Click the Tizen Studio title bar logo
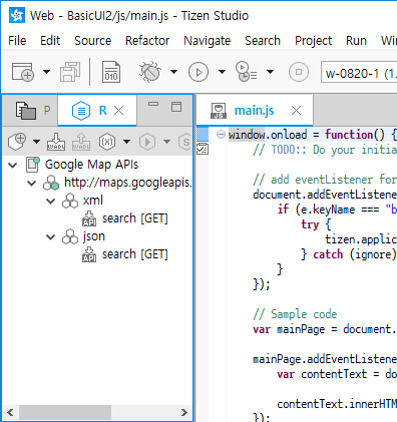397x422 pixels. point(17,15)
